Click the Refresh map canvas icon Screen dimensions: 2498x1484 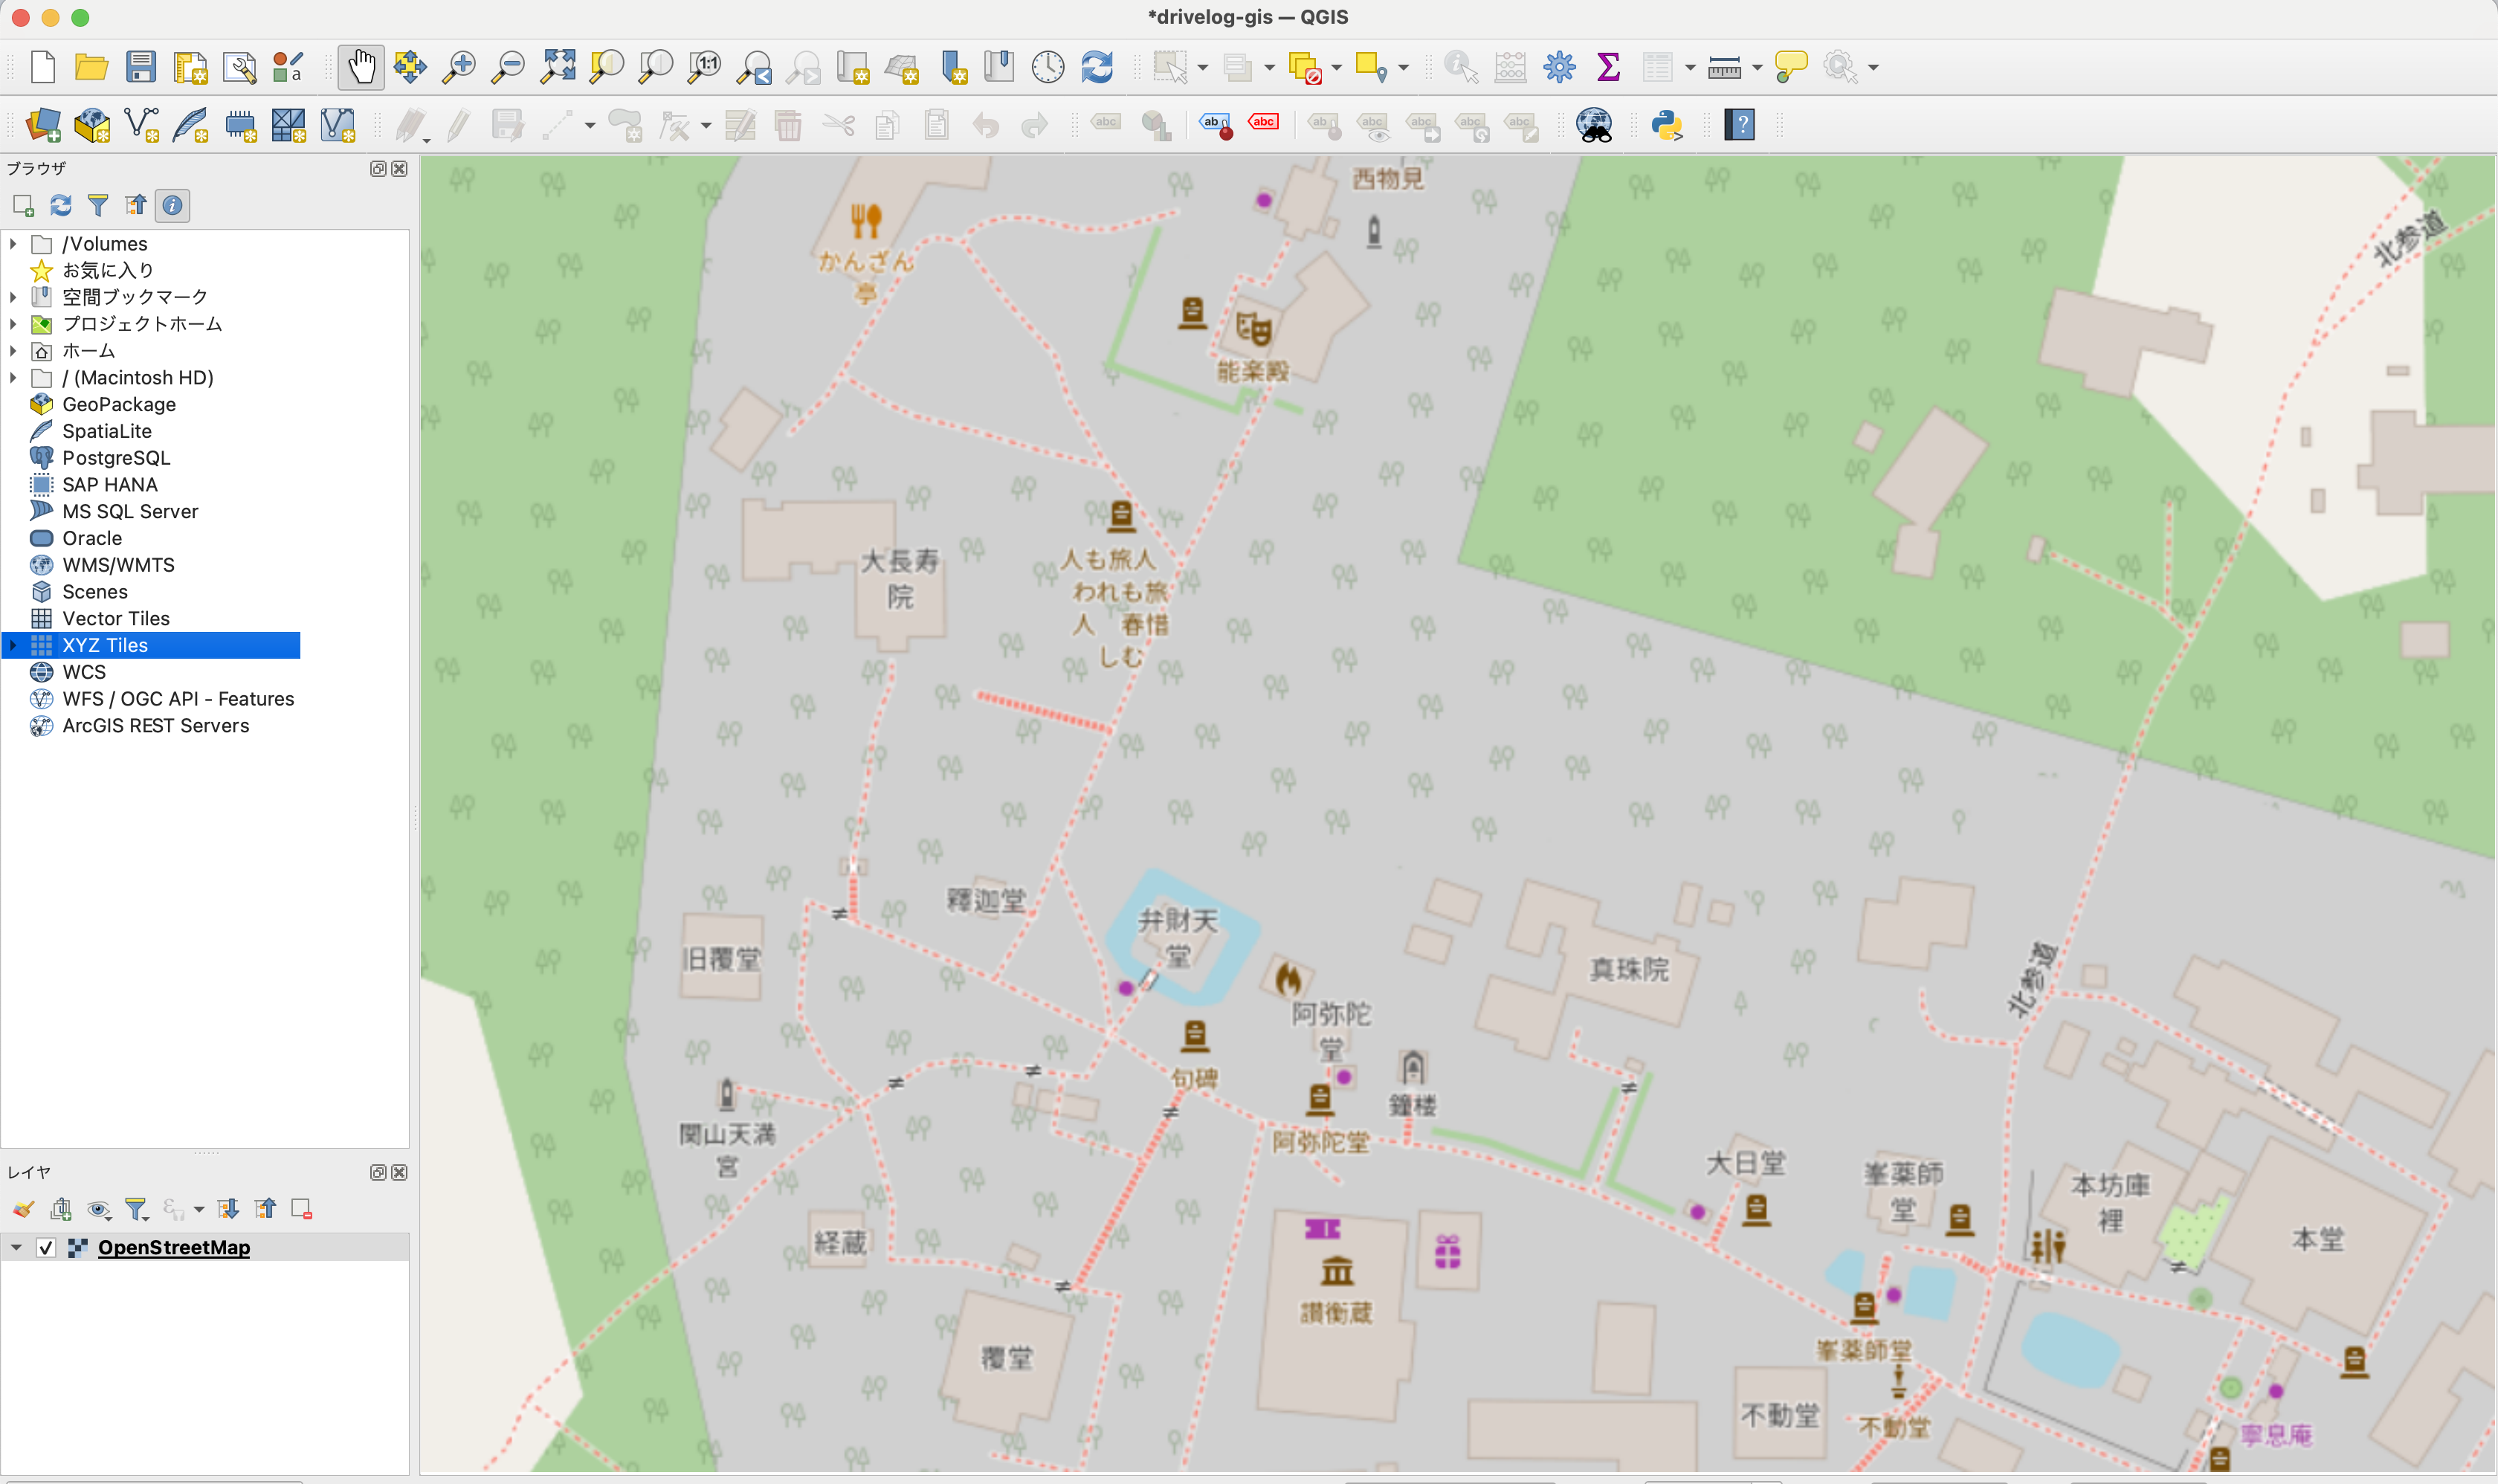pyautogui.click(x=1097, y=67)
